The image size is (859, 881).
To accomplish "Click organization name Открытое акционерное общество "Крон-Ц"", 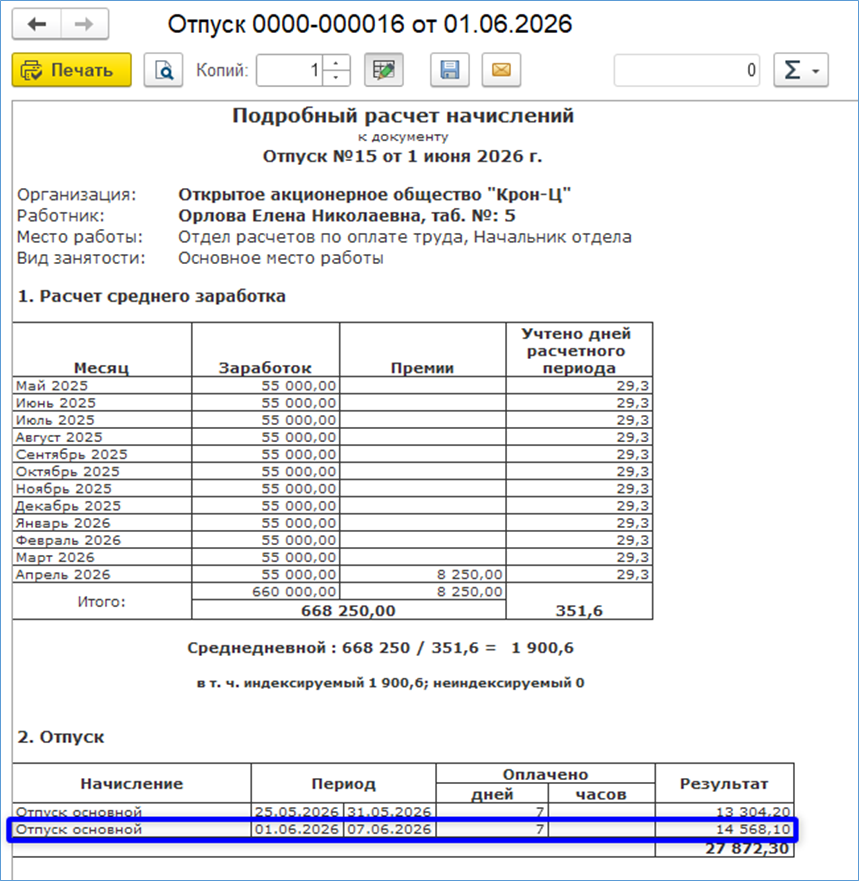I will [x=374, y=194].
